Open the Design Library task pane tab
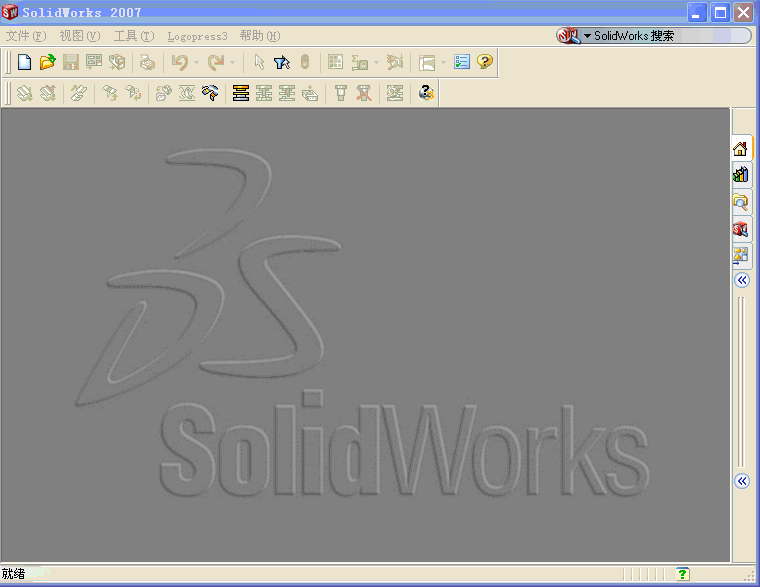This screenshot has height=587, width=760. (741, 175)
